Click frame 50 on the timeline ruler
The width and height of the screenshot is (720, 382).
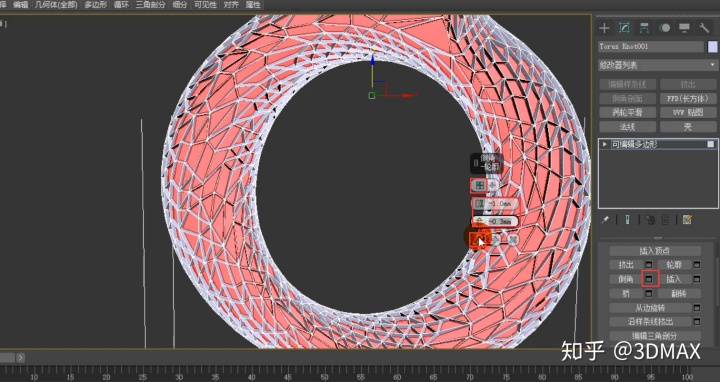coord(324,377)
